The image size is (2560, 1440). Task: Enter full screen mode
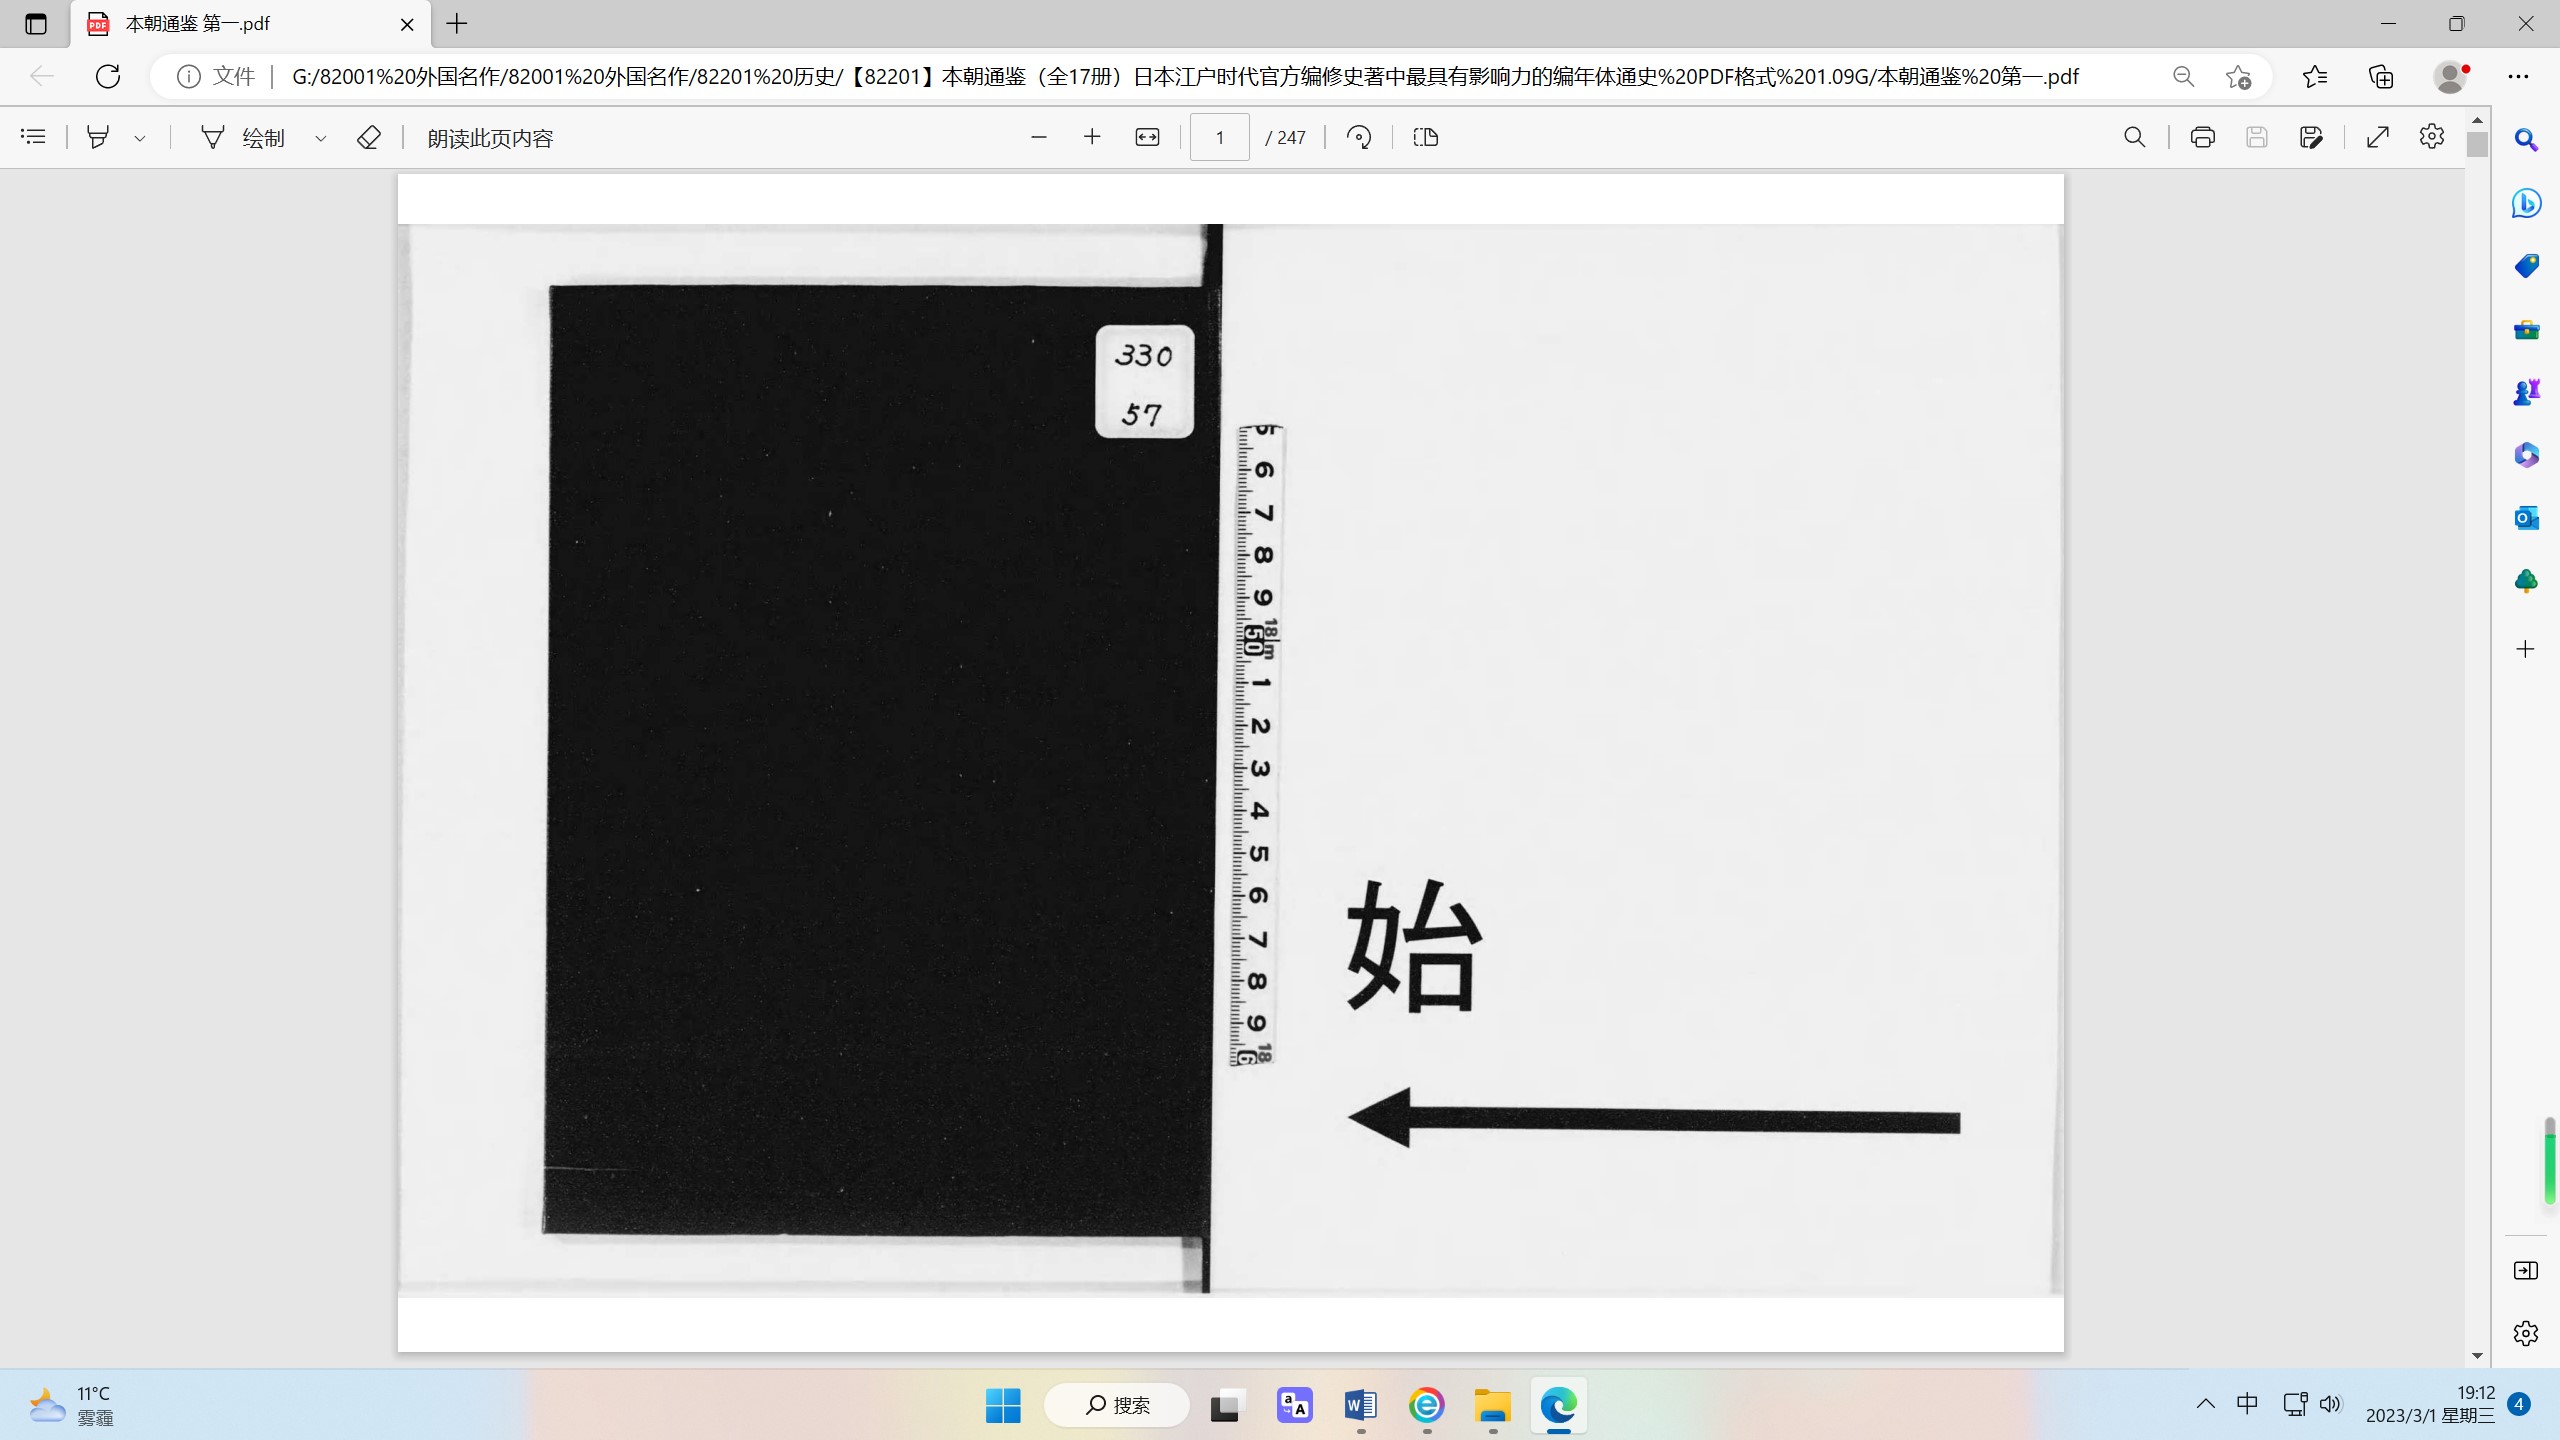click(2378, 137)
